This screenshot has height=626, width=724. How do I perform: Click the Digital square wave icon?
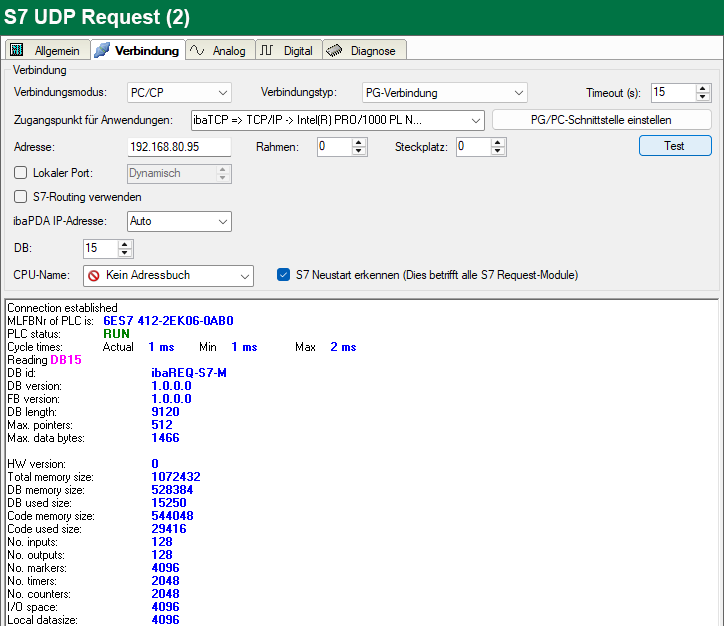pos(268,51)
